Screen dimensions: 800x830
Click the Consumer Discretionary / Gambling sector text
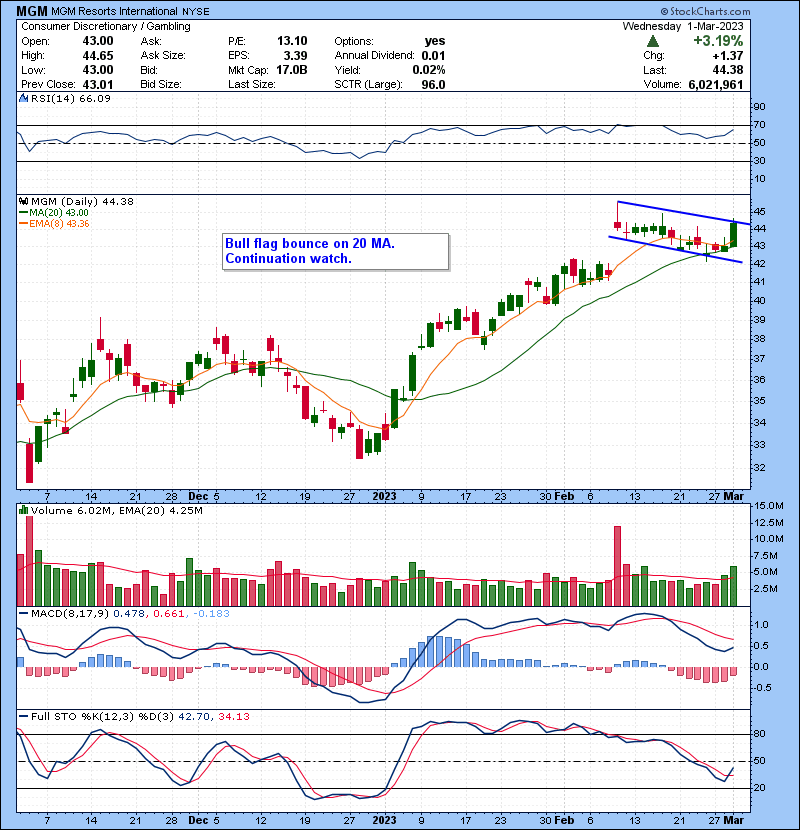90,26
